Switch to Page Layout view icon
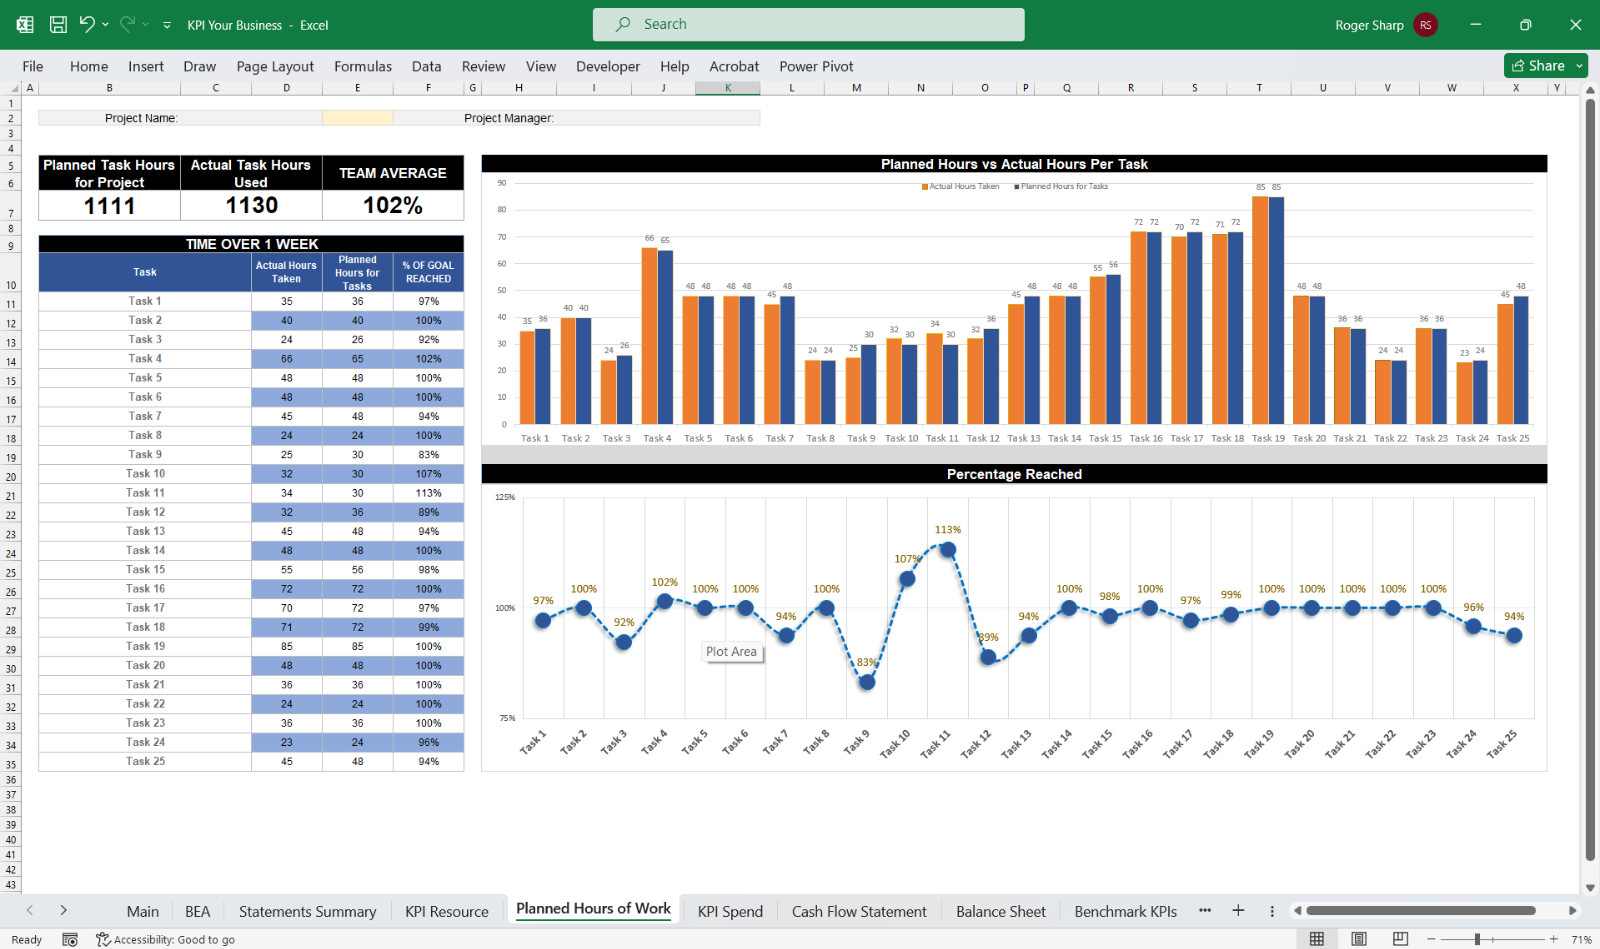This screenshot has height=949, width=1600. point(1358,939)
